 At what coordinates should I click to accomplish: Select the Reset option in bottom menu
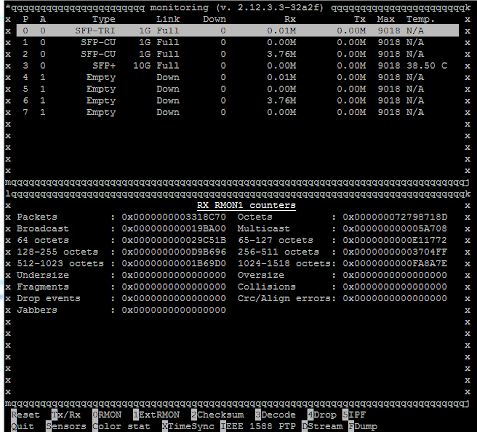click(x=25, y=415)
